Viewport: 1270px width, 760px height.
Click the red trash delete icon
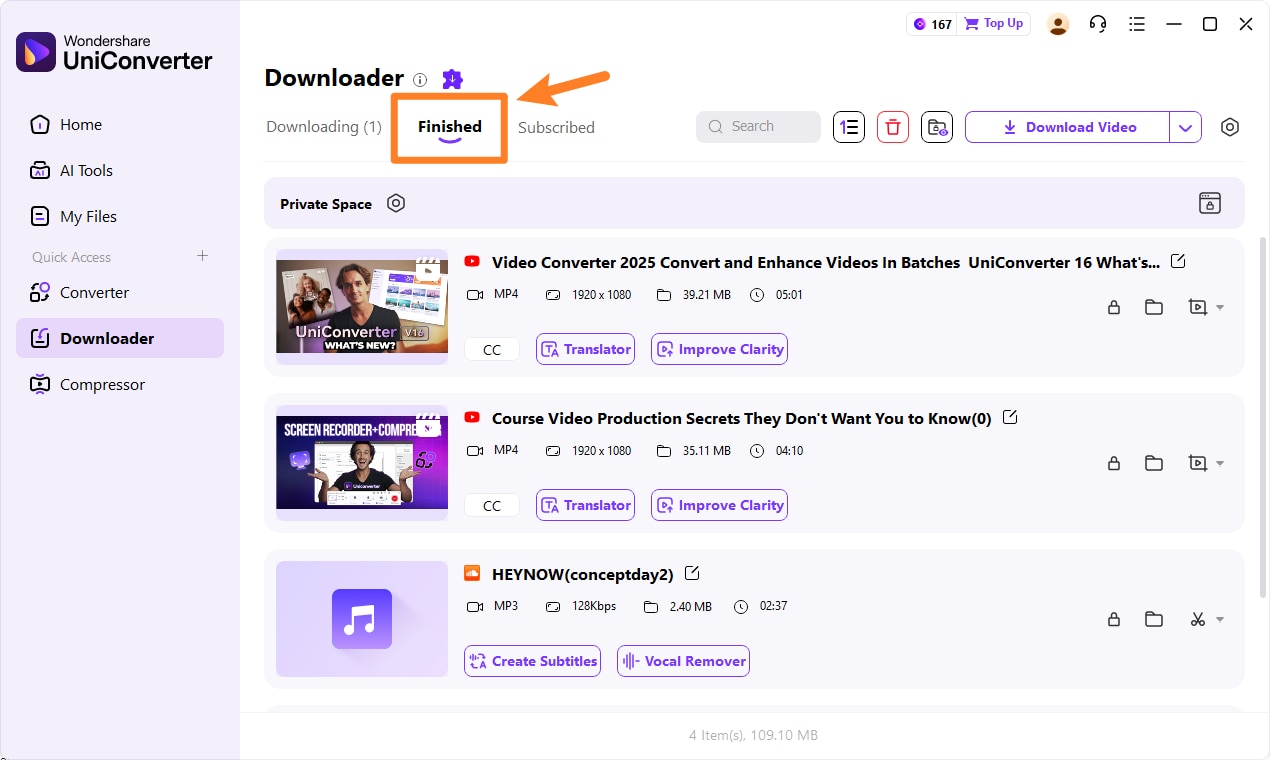pos(893,127)
